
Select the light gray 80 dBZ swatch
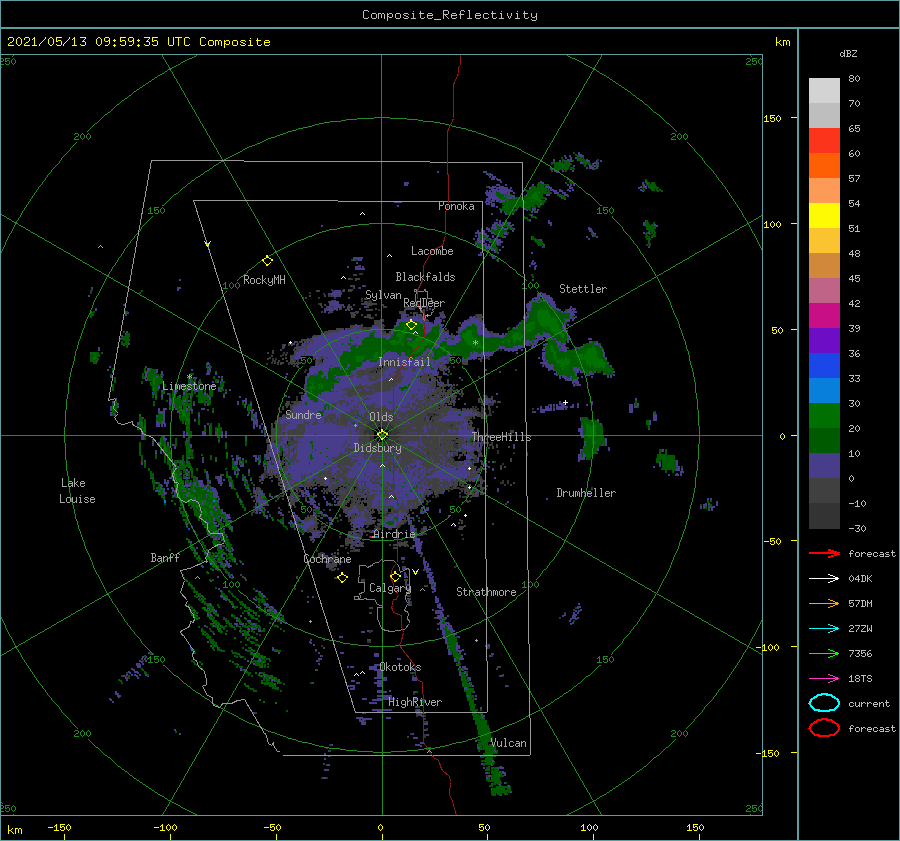[x=824, y=91]
